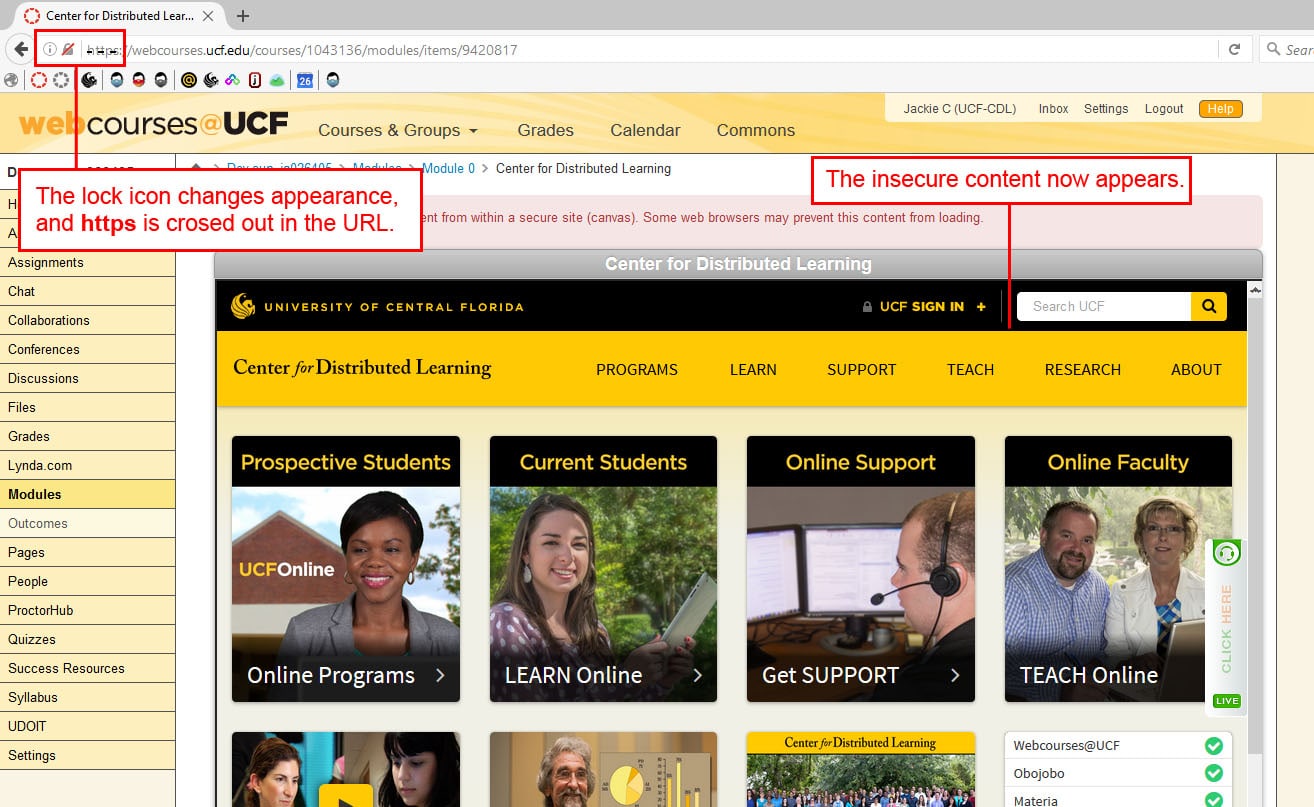Screen dimensions: 1314x807
Task: Open the gray Canvas circle bookmark
Action: pos(62,80)
